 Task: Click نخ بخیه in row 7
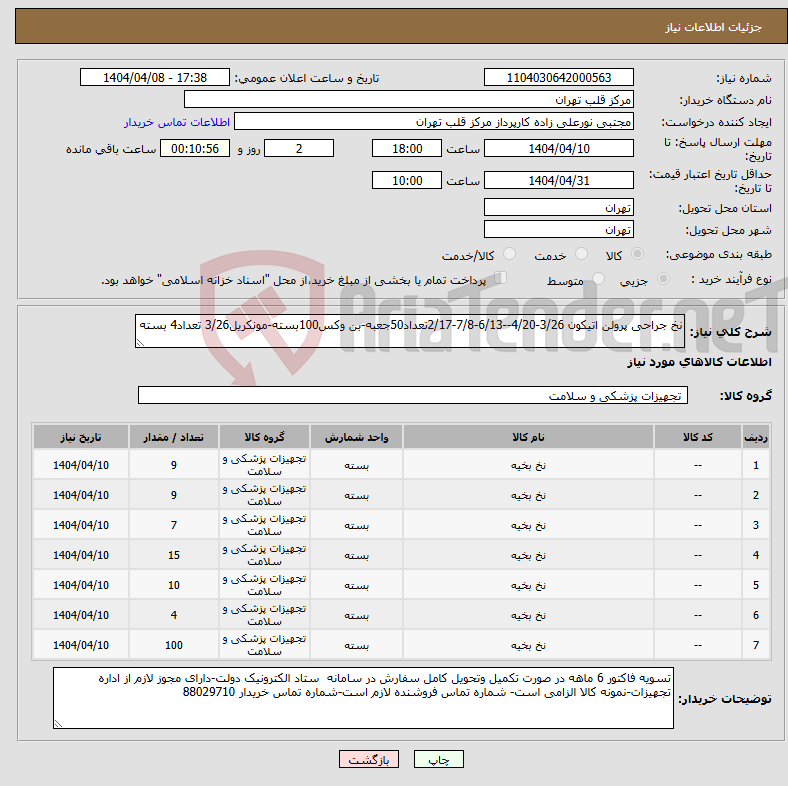(528, 645)
